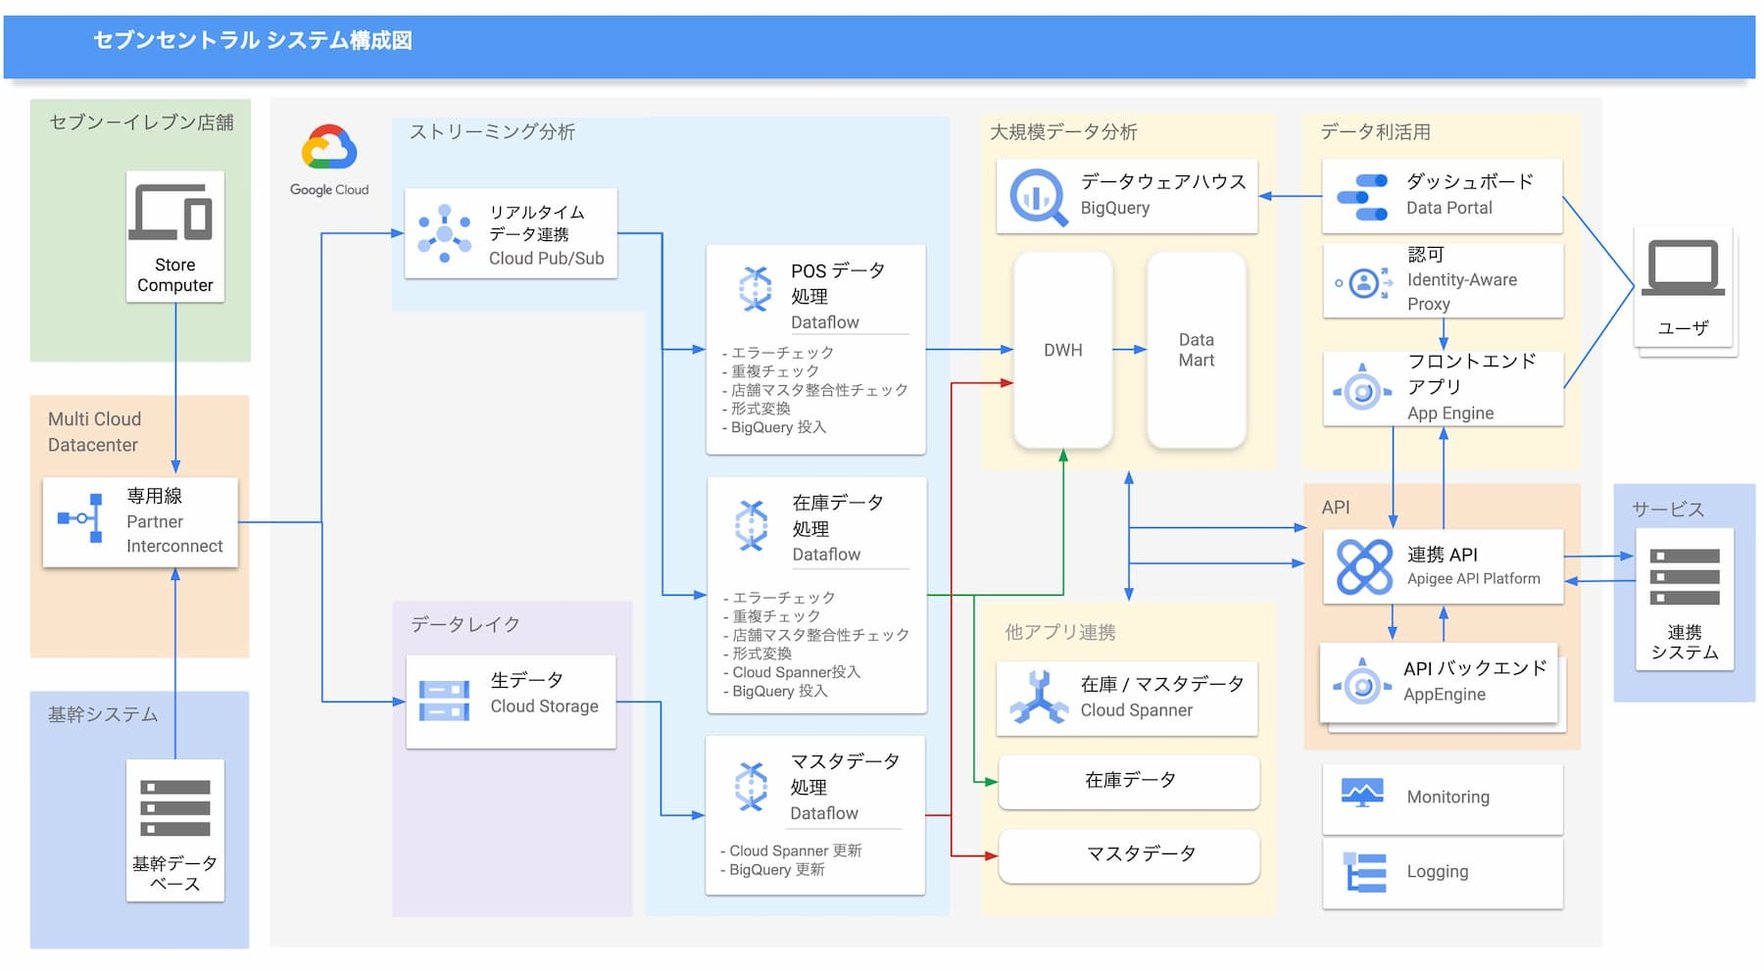This screenshot has height=972, width=1764.
Task: Select the マスタデータ box under 他アプリ連携
Action: tap(1129, 854)
